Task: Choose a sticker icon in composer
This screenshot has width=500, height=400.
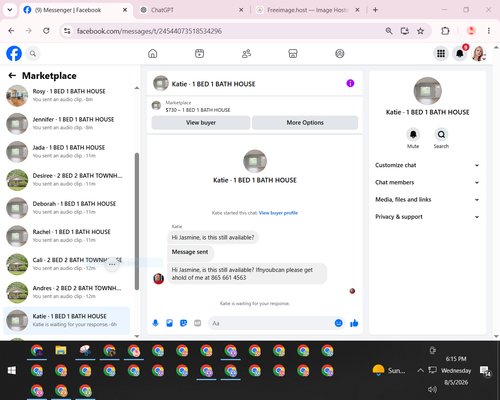Action: pos(183,323)
